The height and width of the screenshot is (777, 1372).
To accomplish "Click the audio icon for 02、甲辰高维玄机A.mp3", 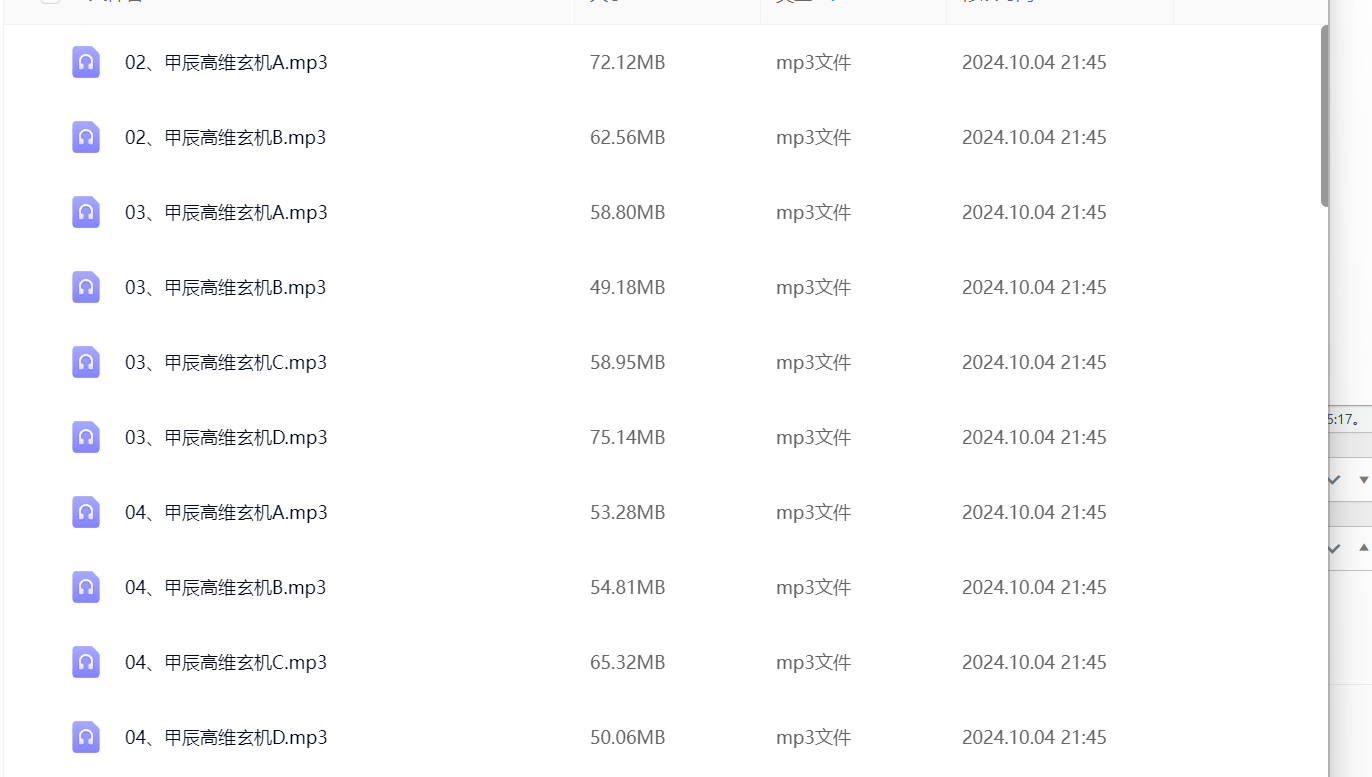I will pyautogui.click(x=86, y=62).
